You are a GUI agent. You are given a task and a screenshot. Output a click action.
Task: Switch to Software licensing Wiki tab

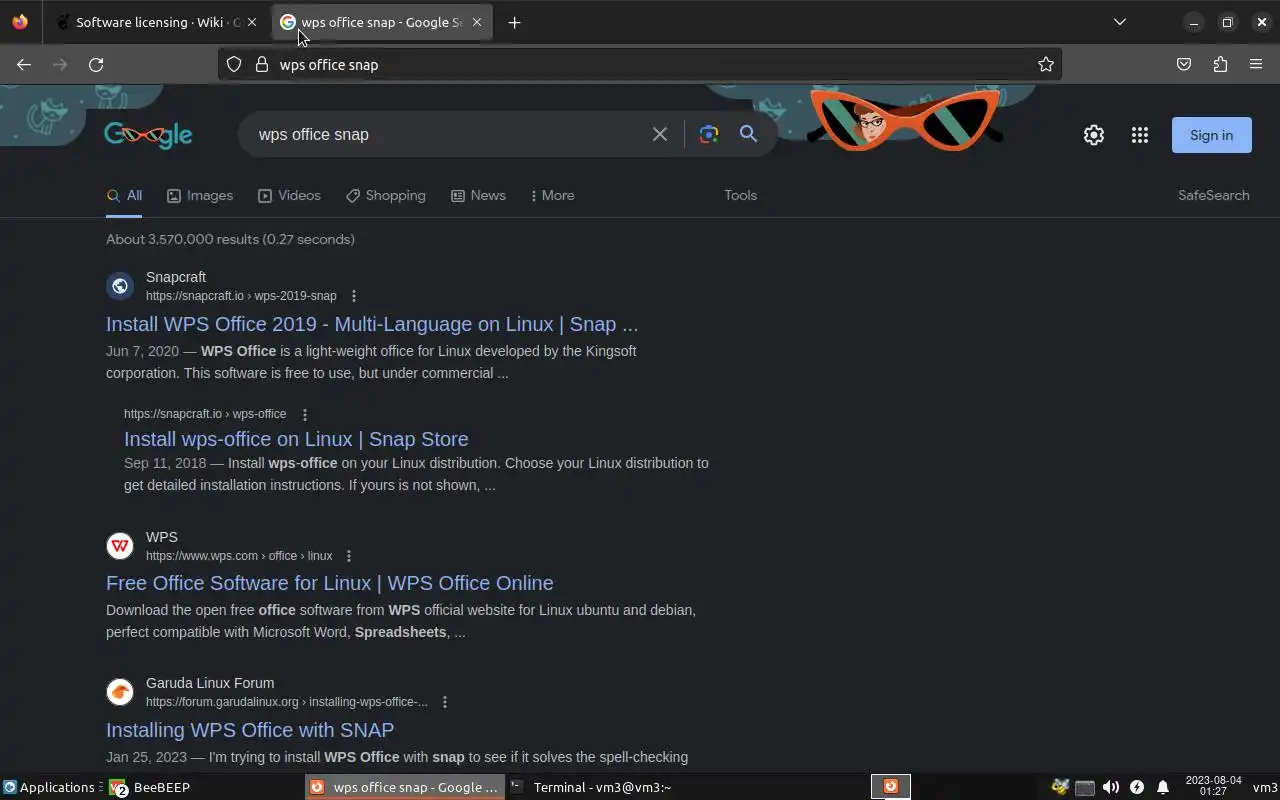point(148,22)
